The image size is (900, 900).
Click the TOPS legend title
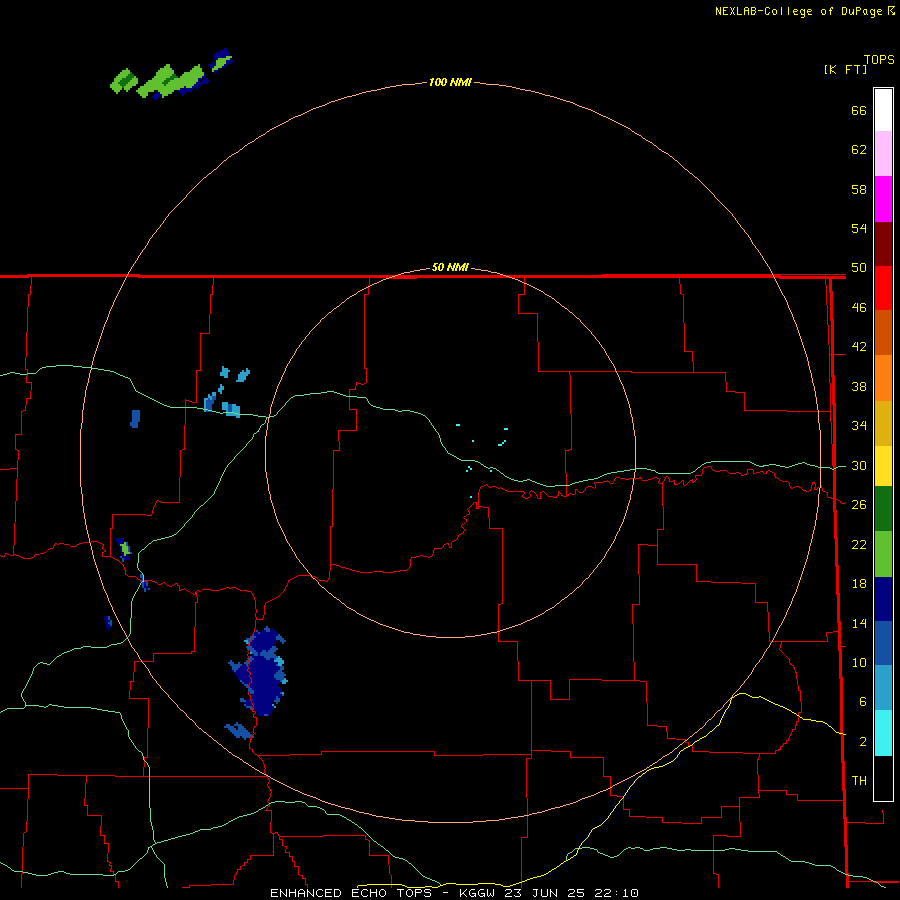point(879,59)
